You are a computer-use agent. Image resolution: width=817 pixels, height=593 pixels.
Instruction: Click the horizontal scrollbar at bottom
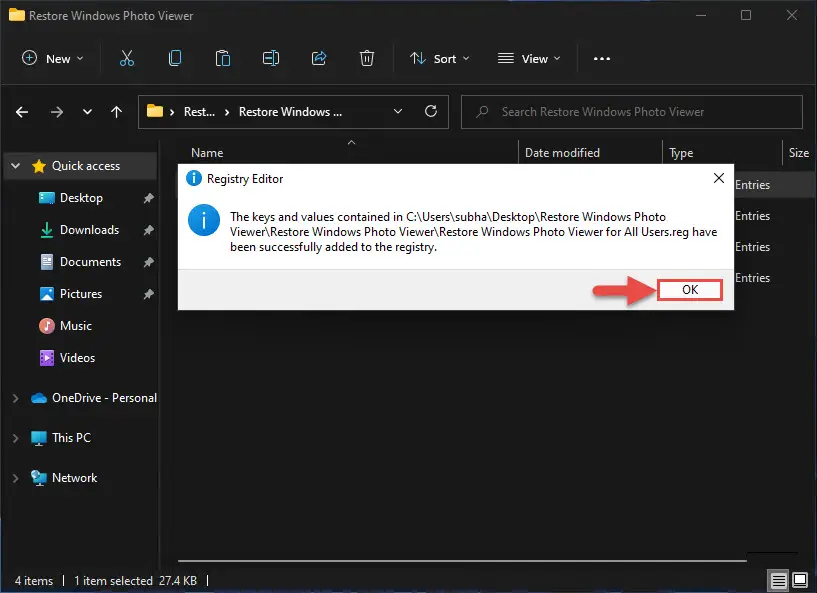462,561
